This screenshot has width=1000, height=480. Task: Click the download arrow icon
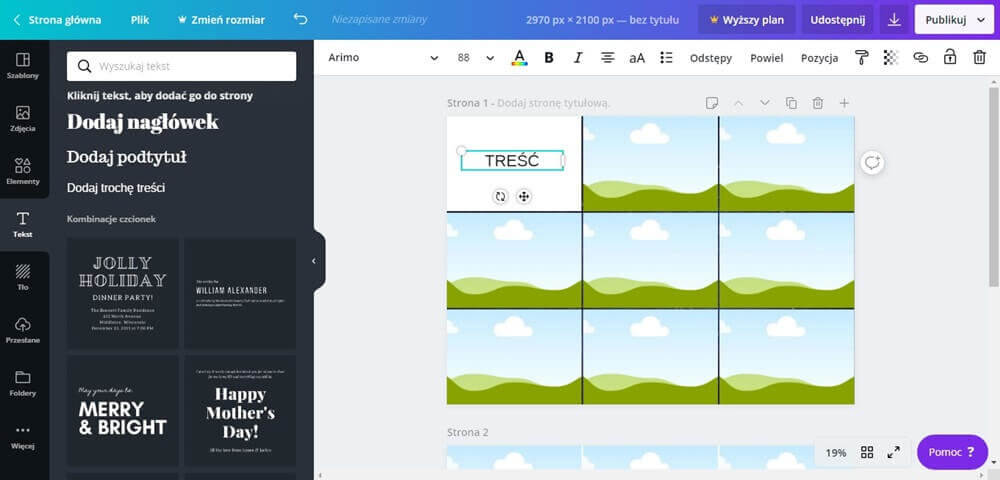point(894,19)
